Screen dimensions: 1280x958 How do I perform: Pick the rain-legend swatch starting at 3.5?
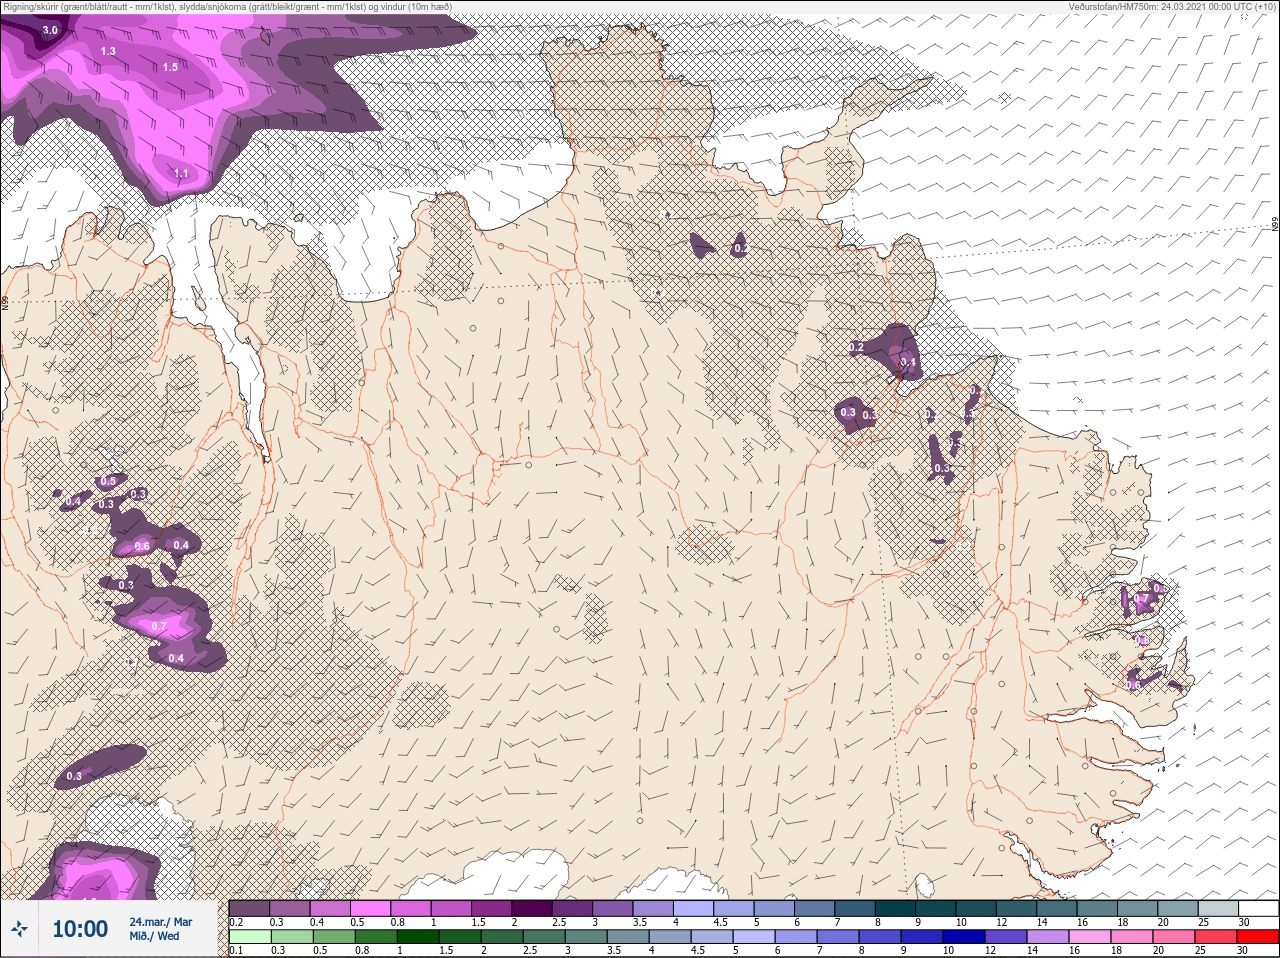628,937
